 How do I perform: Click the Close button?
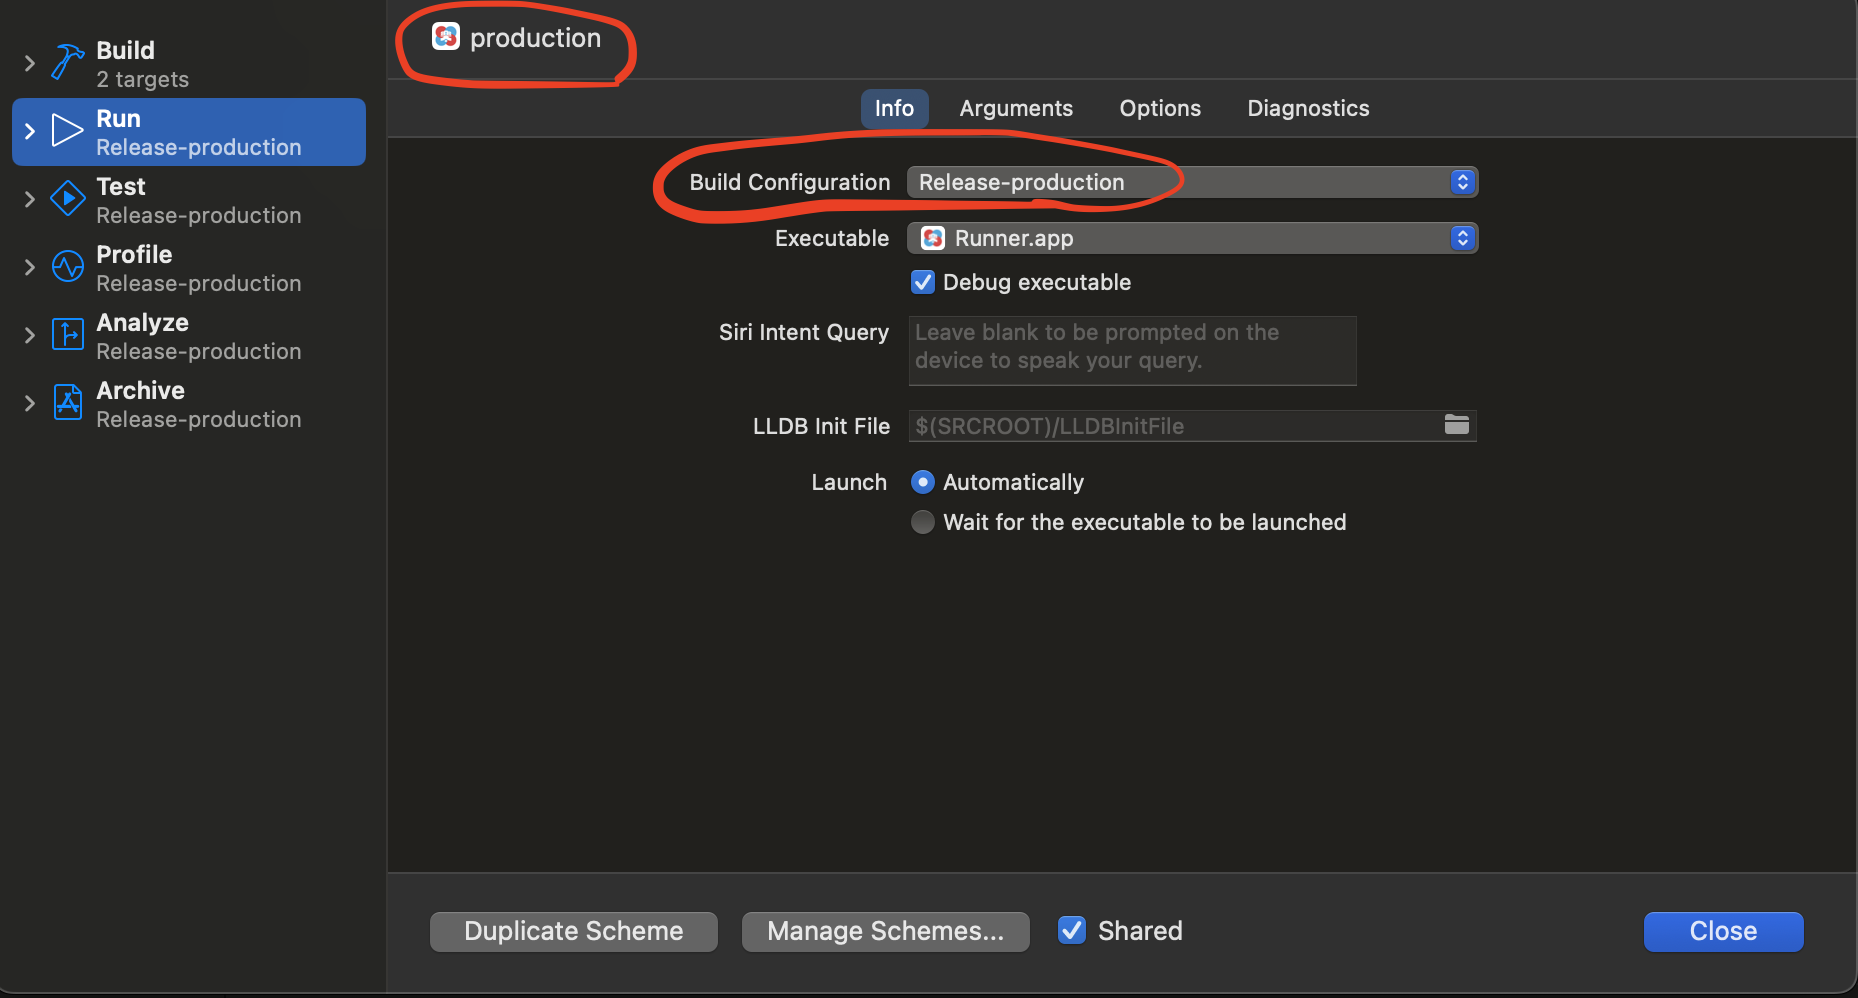(x=1723, y=931)
